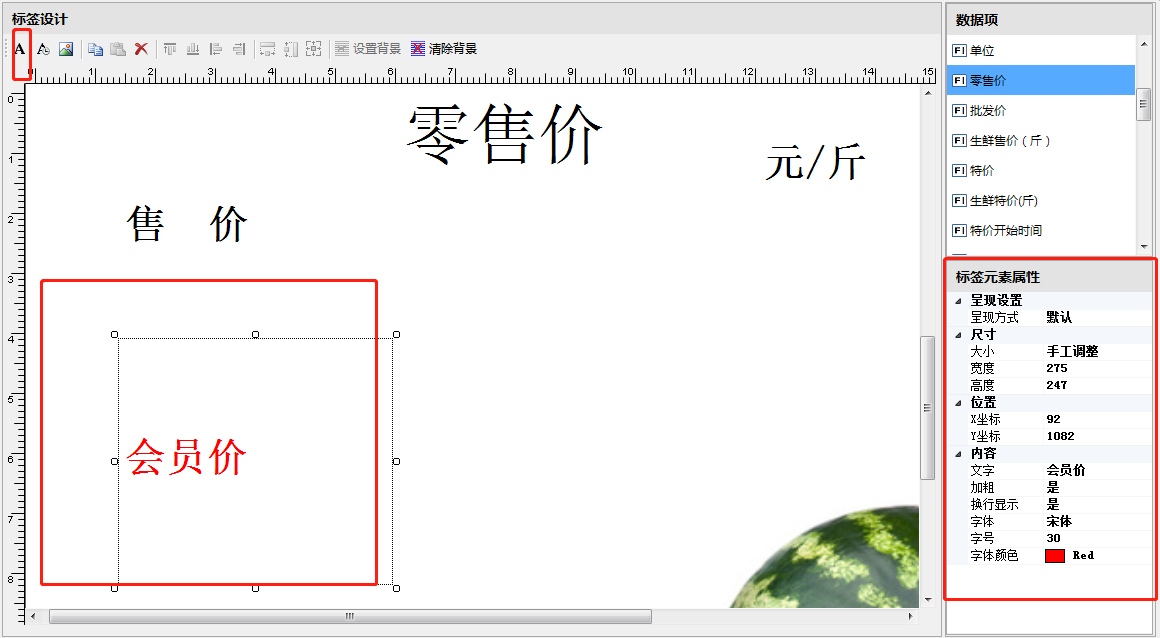This screenshot has width=1160, height=638.
Task: Click the same size icon
Action: point(314,49)
